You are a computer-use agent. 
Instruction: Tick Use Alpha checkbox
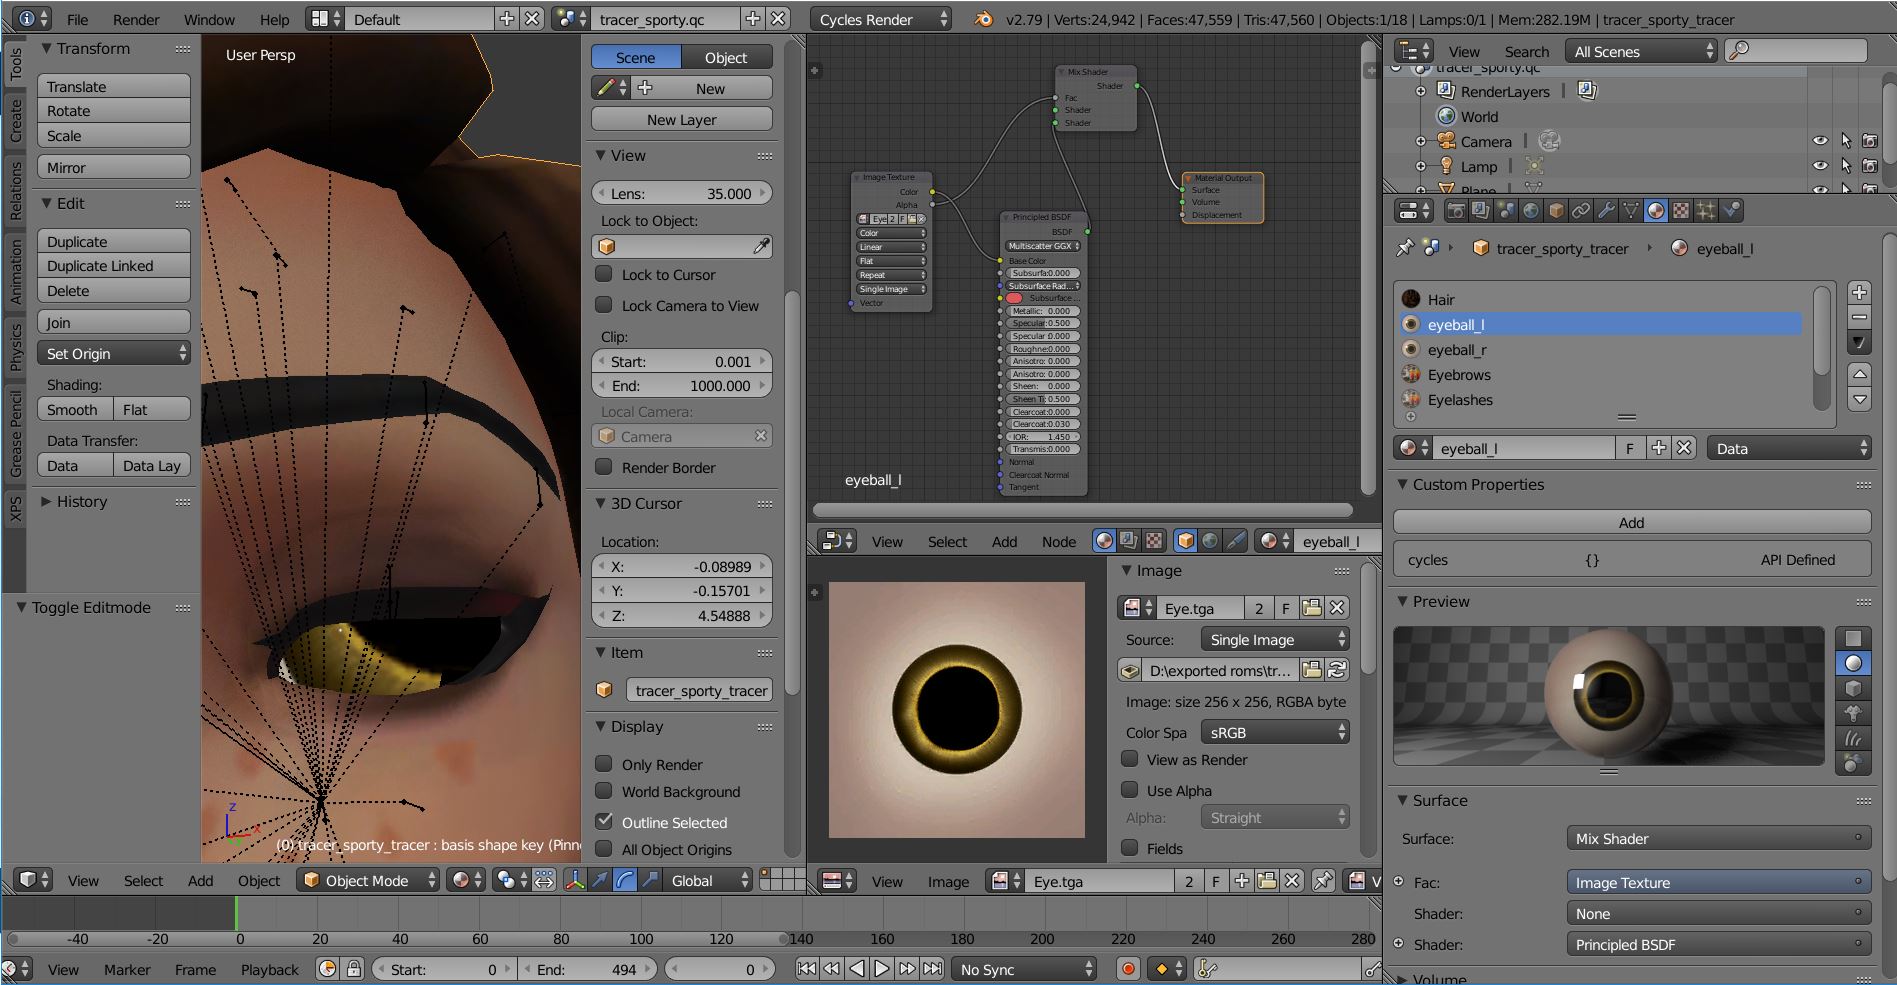click(x=1130, y=790)
